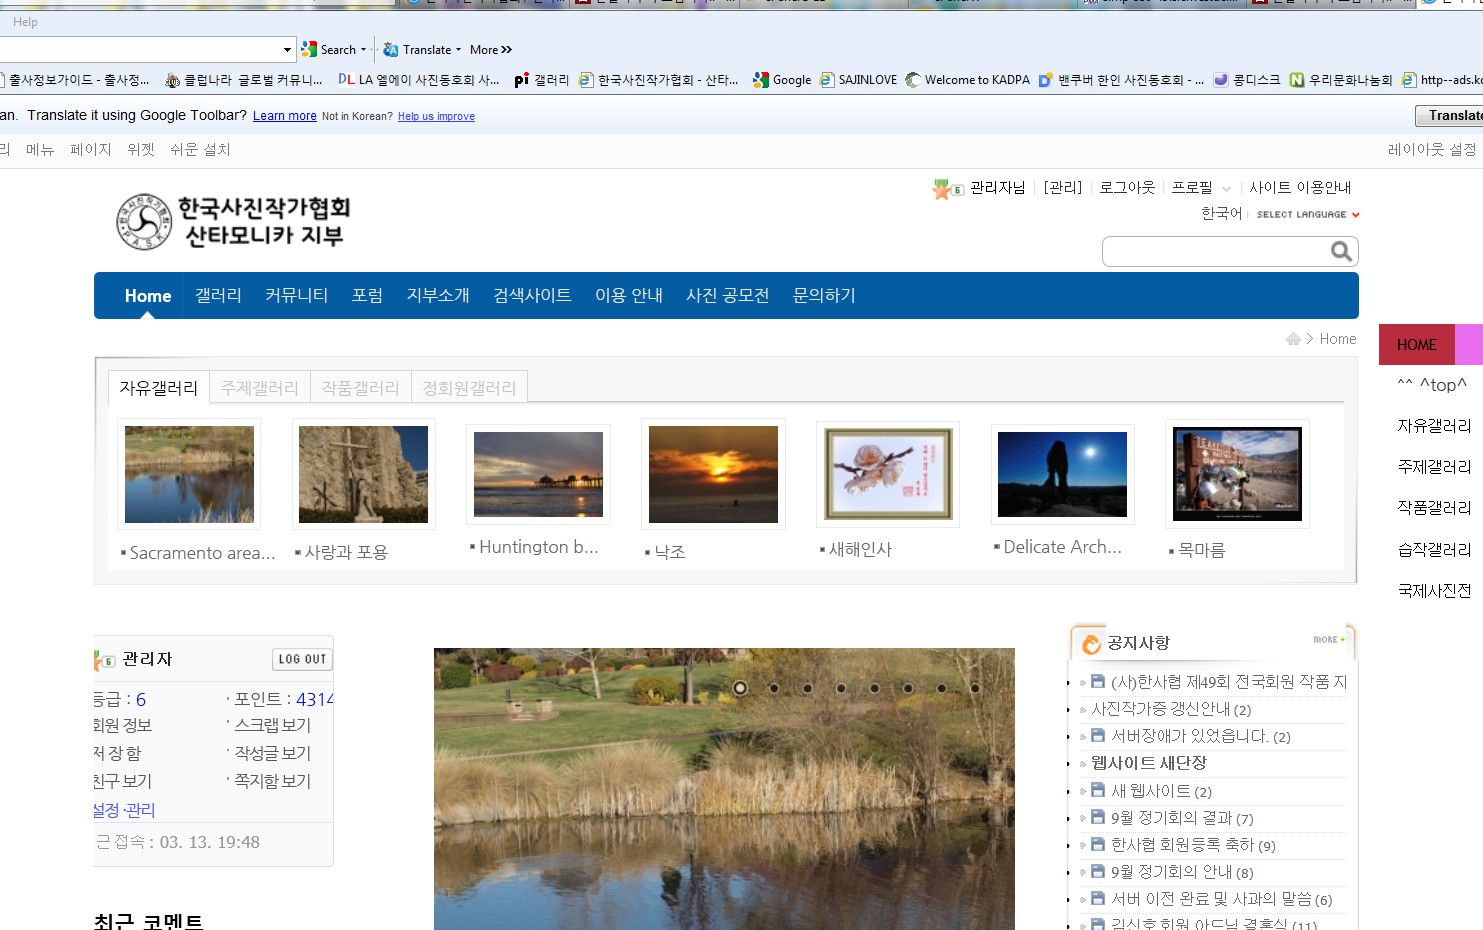Image resolution: width=1483 pixels, height=930 pixels.
Task: Click the Help us improve link
Action: (436, 116)
